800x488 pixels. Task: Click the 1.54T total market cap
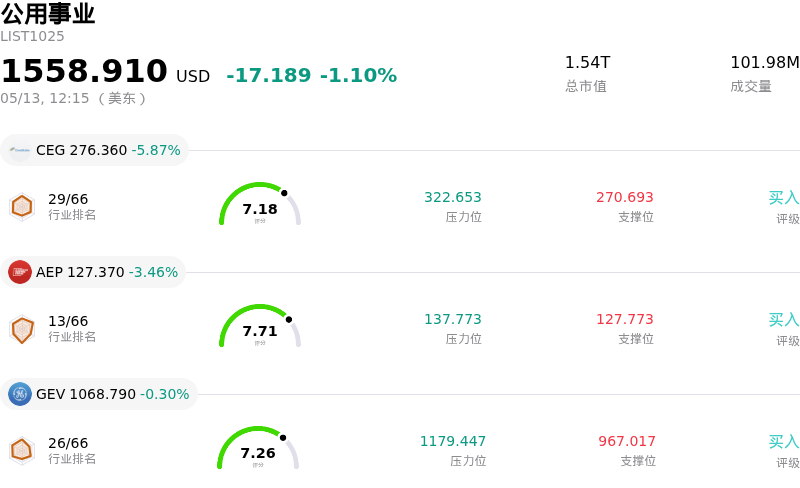(x=587, y=62)
